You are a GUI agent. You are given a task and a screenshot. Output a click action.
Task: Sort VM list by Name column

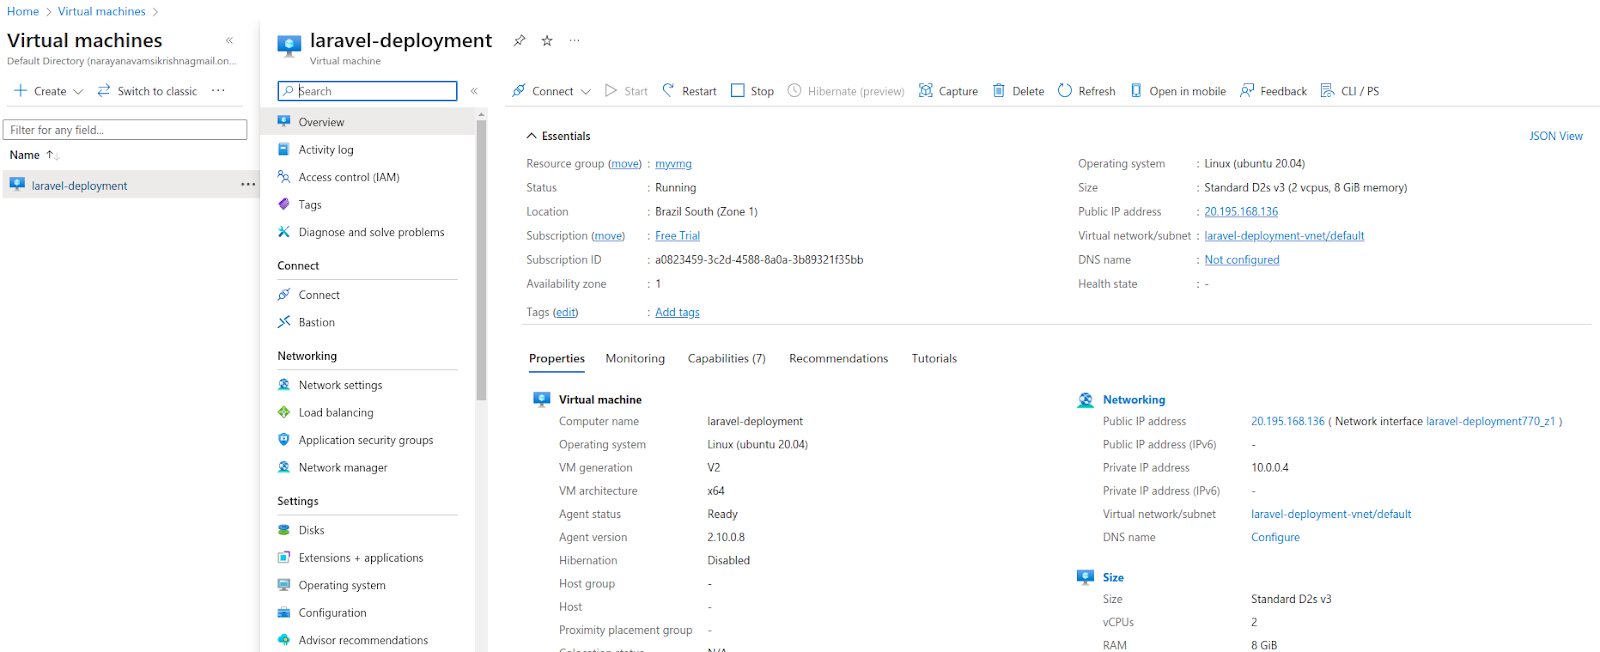(x=34, y=155)
